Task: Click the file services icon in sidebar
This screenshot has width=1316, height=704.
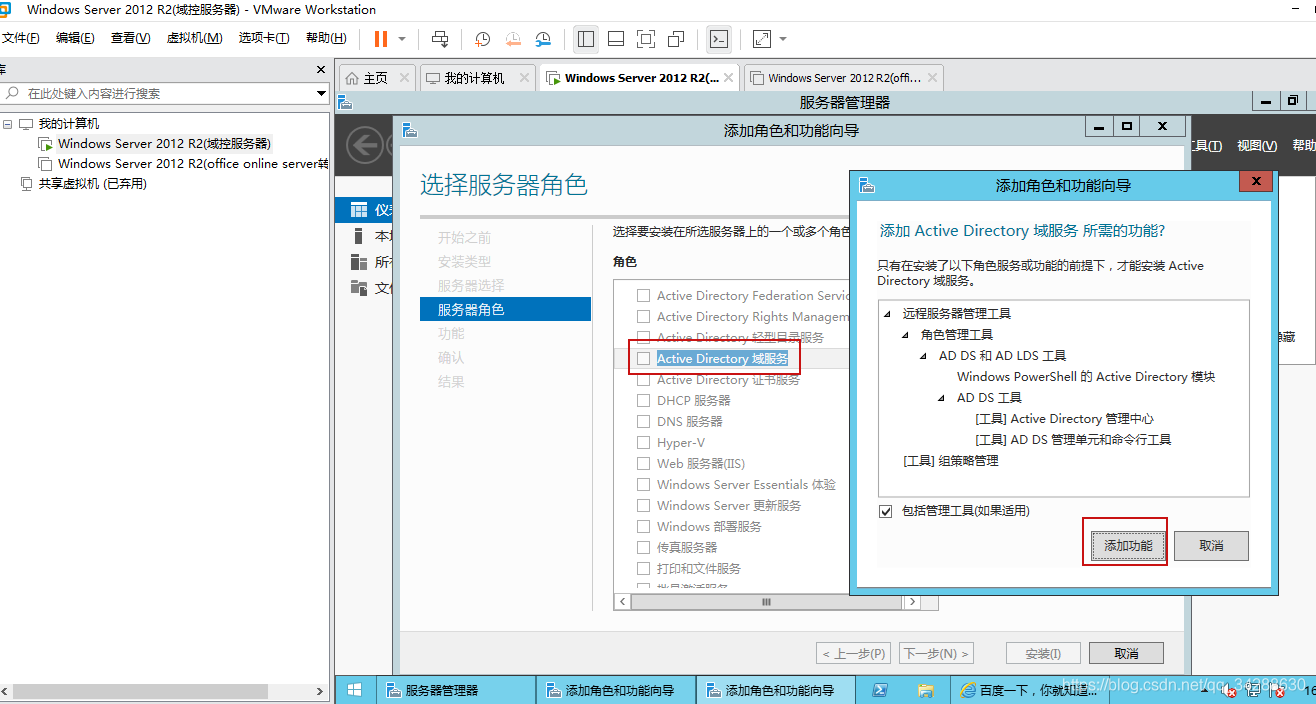Action: (359, 288)
